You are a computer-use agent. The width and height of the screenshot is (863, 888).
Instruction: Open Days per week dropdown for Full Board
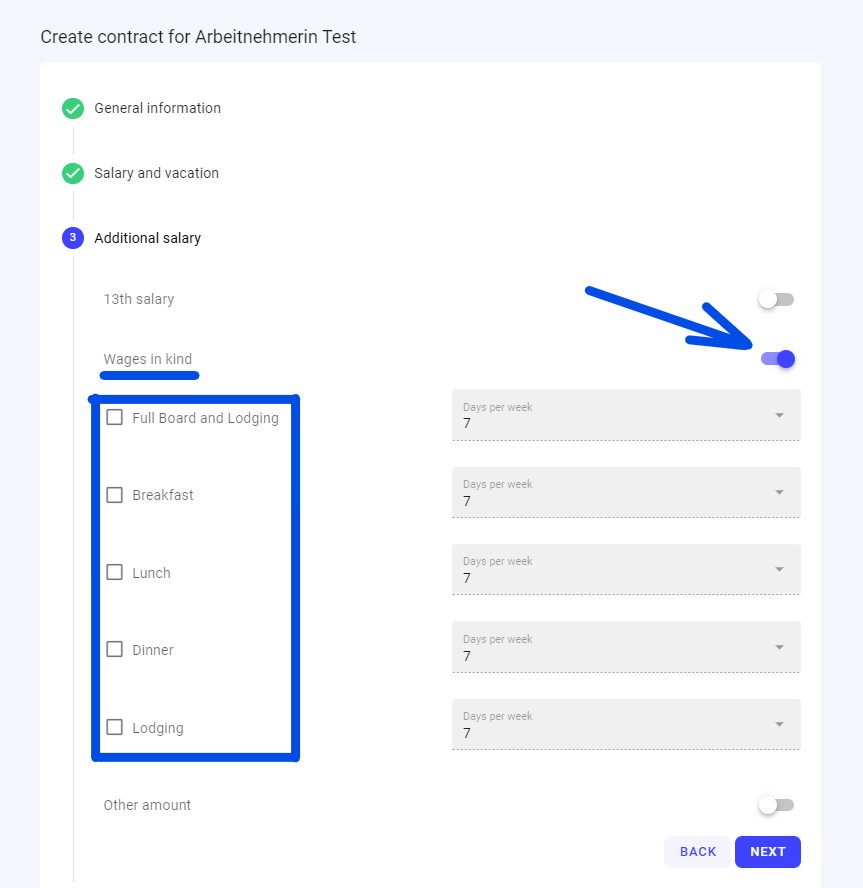(x=626, y=415)
